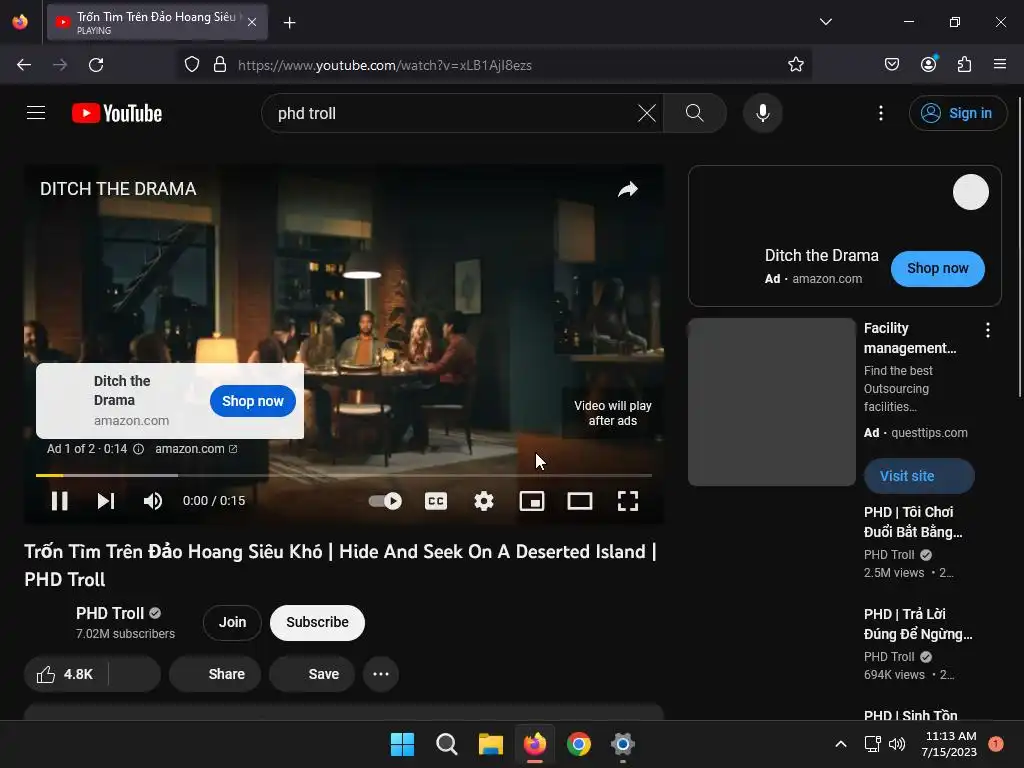
Task: Skip to next video
Action: [x=106, y=501]
